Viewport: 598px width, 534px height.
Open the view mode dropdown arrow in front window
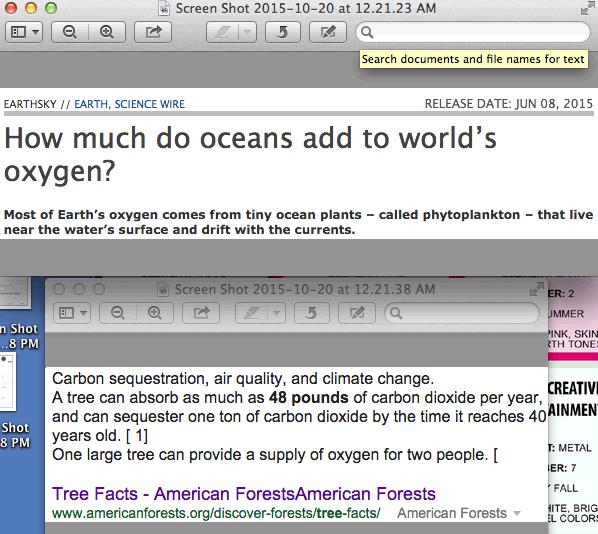point(35,32)
